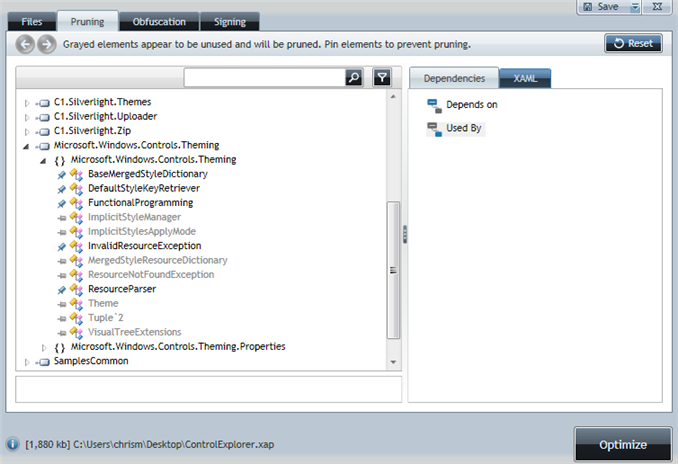Click the Reset button
The width and height of the screenshot is (678, 464).
pyautogui.click(x=633, y=43)
